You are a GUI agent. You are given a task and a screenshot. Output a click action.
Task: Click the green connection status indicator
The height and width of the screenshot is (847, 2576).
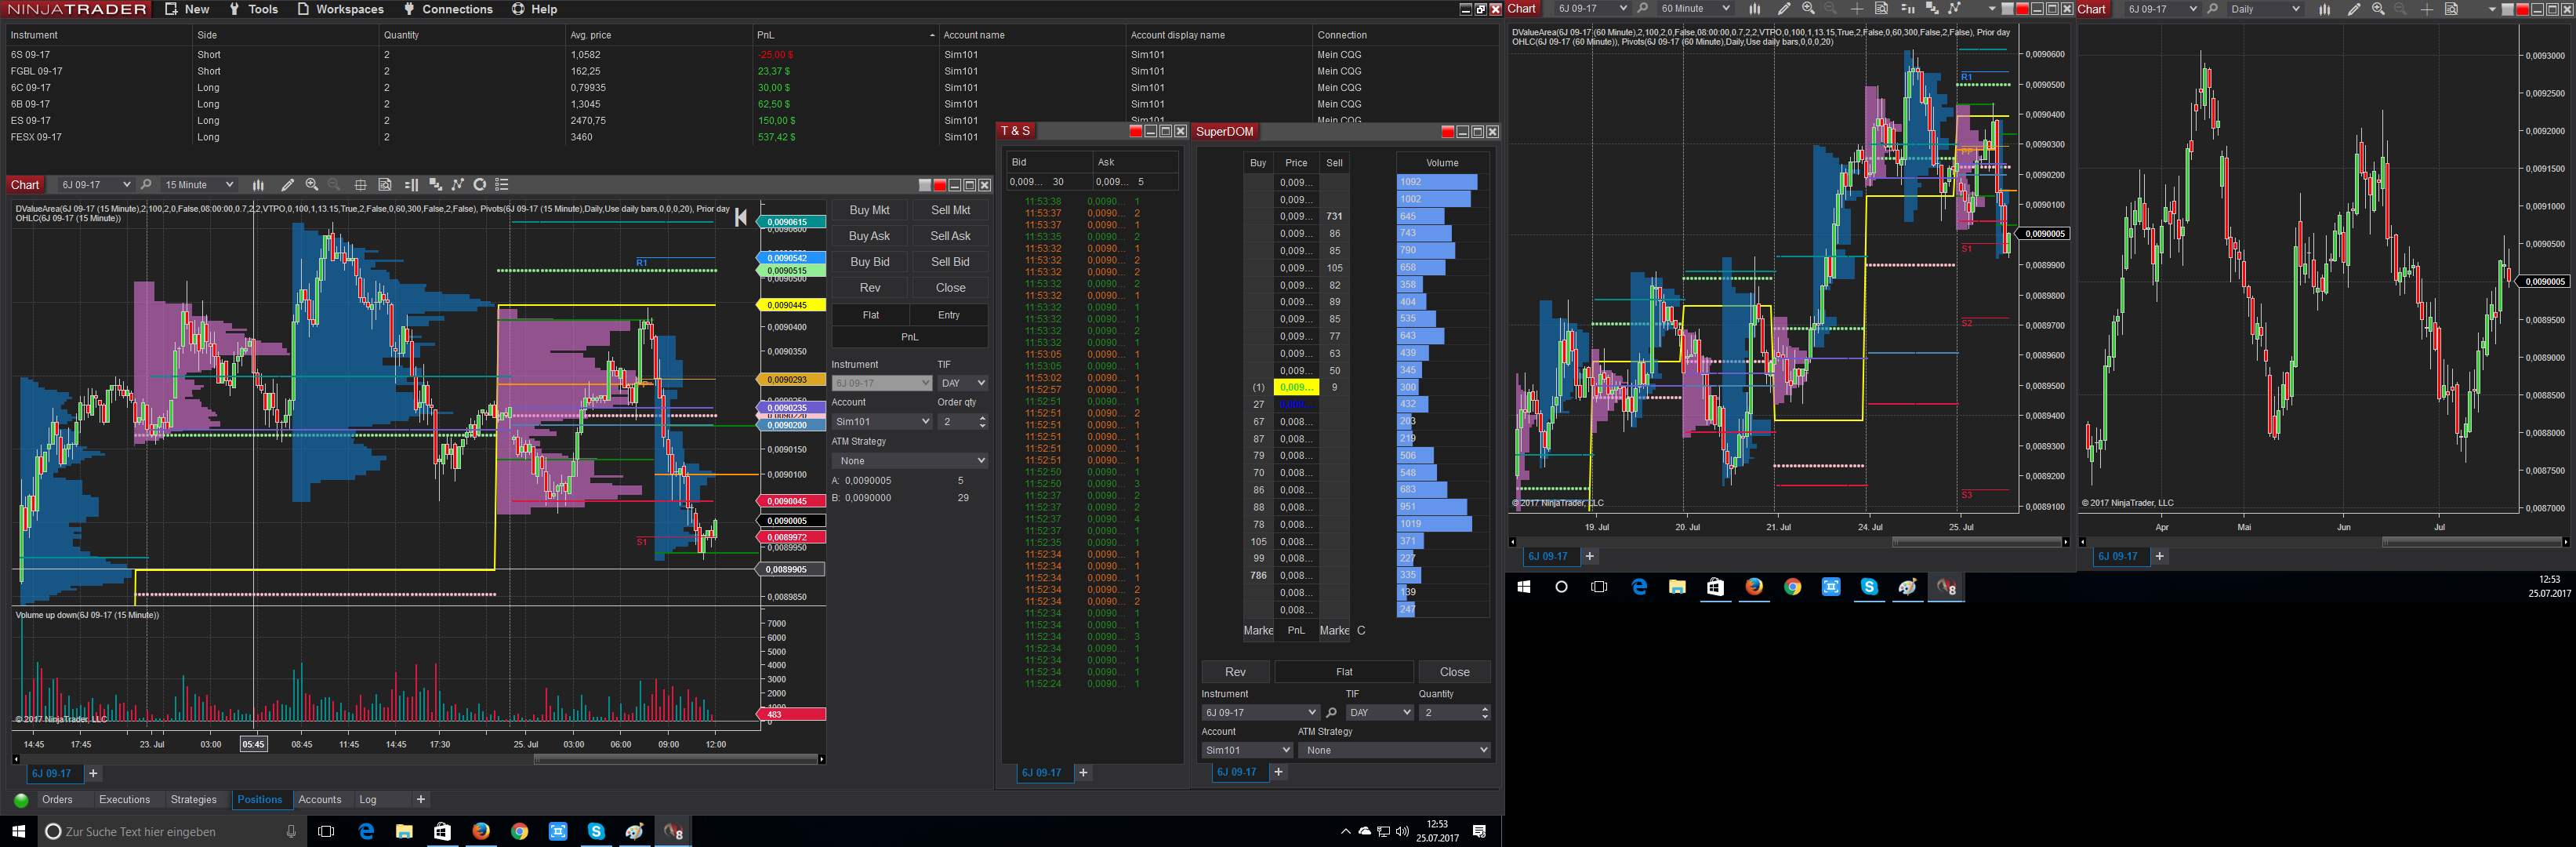21,800
